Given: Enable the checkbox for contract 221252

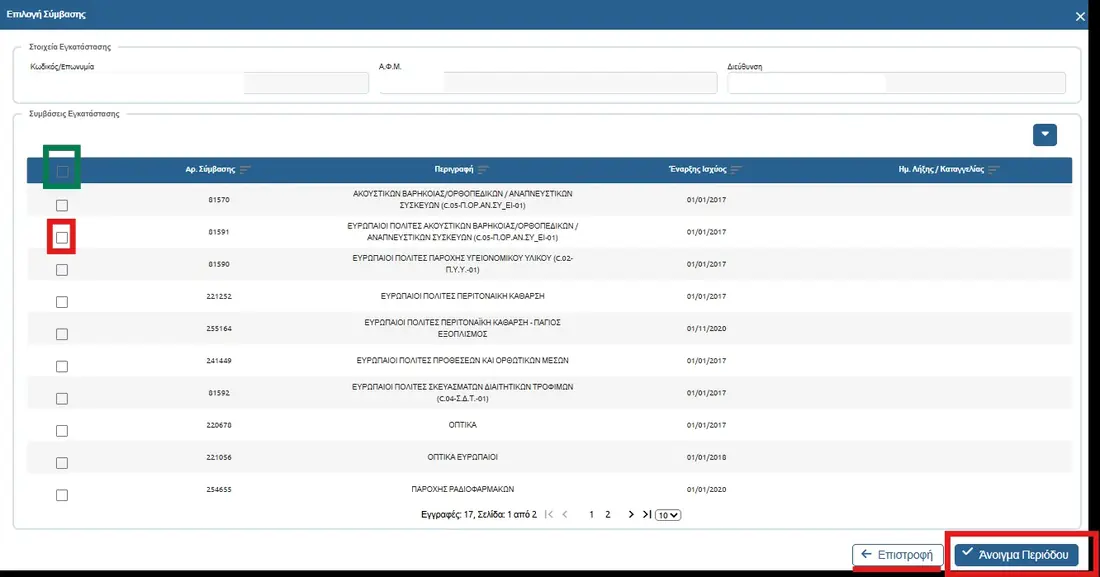Looking at the screenshot, I should pyautogui.click(x=62, y=302).
